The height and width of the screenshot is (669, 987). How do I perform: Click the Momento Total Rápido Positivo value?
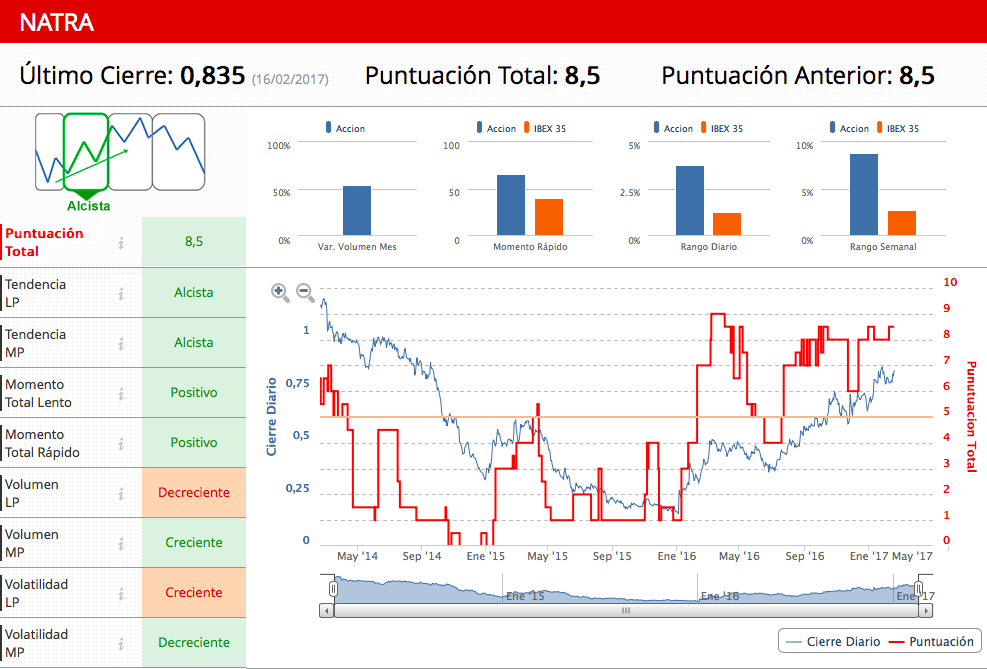(x=194, y=442)
